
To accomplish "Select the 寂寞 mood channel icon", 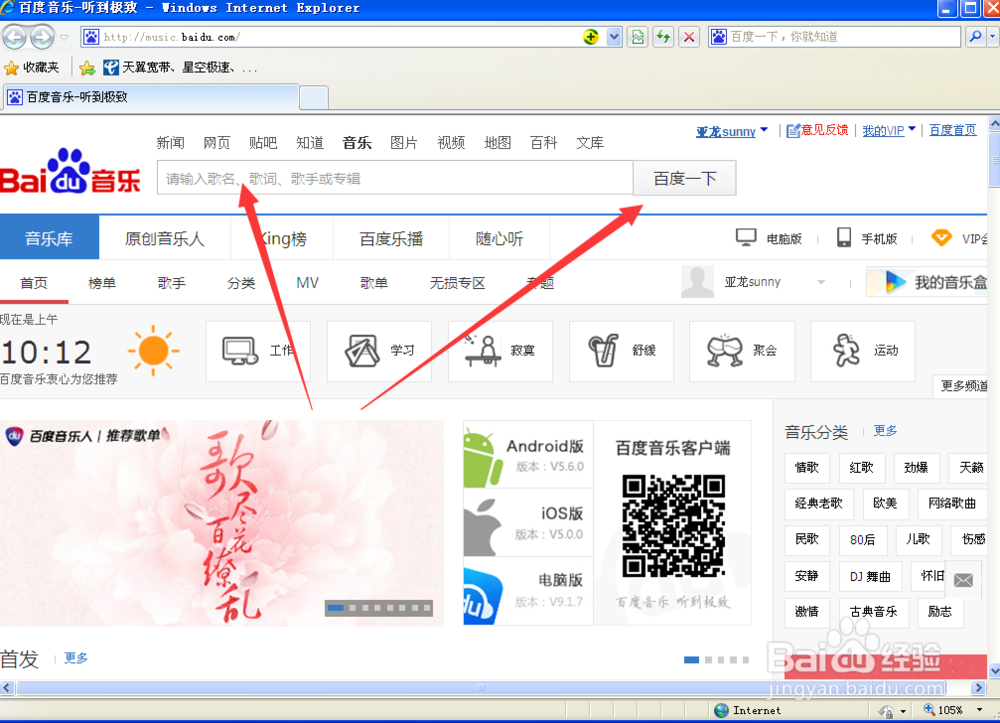I will [x=483, y=351].
